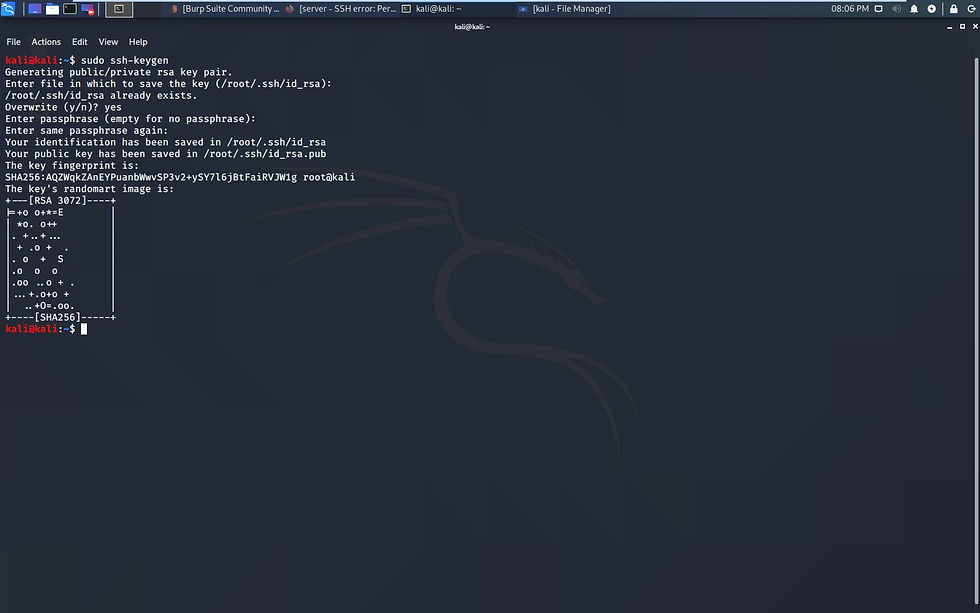Viewport: 980px width, 613px height.
Task: Open the Edit menu
Action: pos(79,42)
